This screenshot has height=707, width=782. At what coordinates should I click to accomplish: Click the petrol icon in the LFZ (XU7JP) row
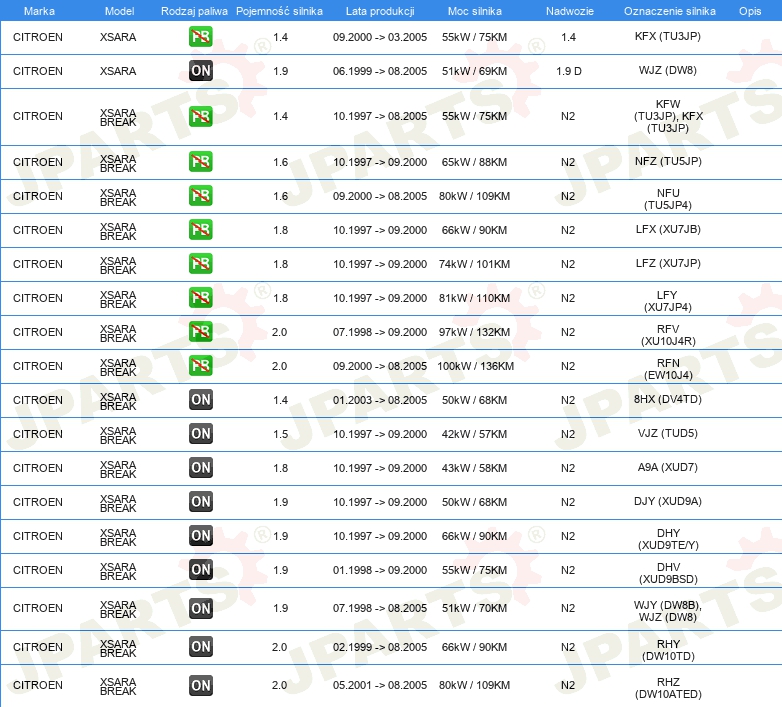click(200, 263)
